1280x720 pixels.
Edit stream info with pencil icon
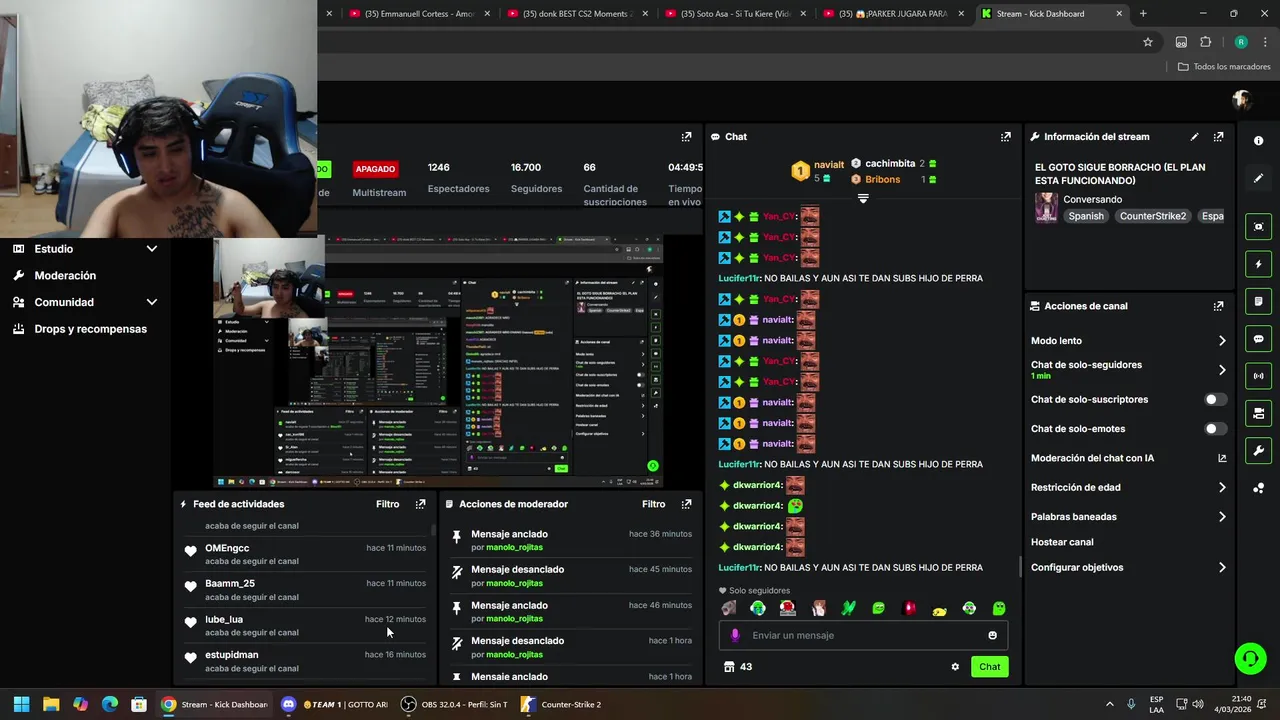1194,137
